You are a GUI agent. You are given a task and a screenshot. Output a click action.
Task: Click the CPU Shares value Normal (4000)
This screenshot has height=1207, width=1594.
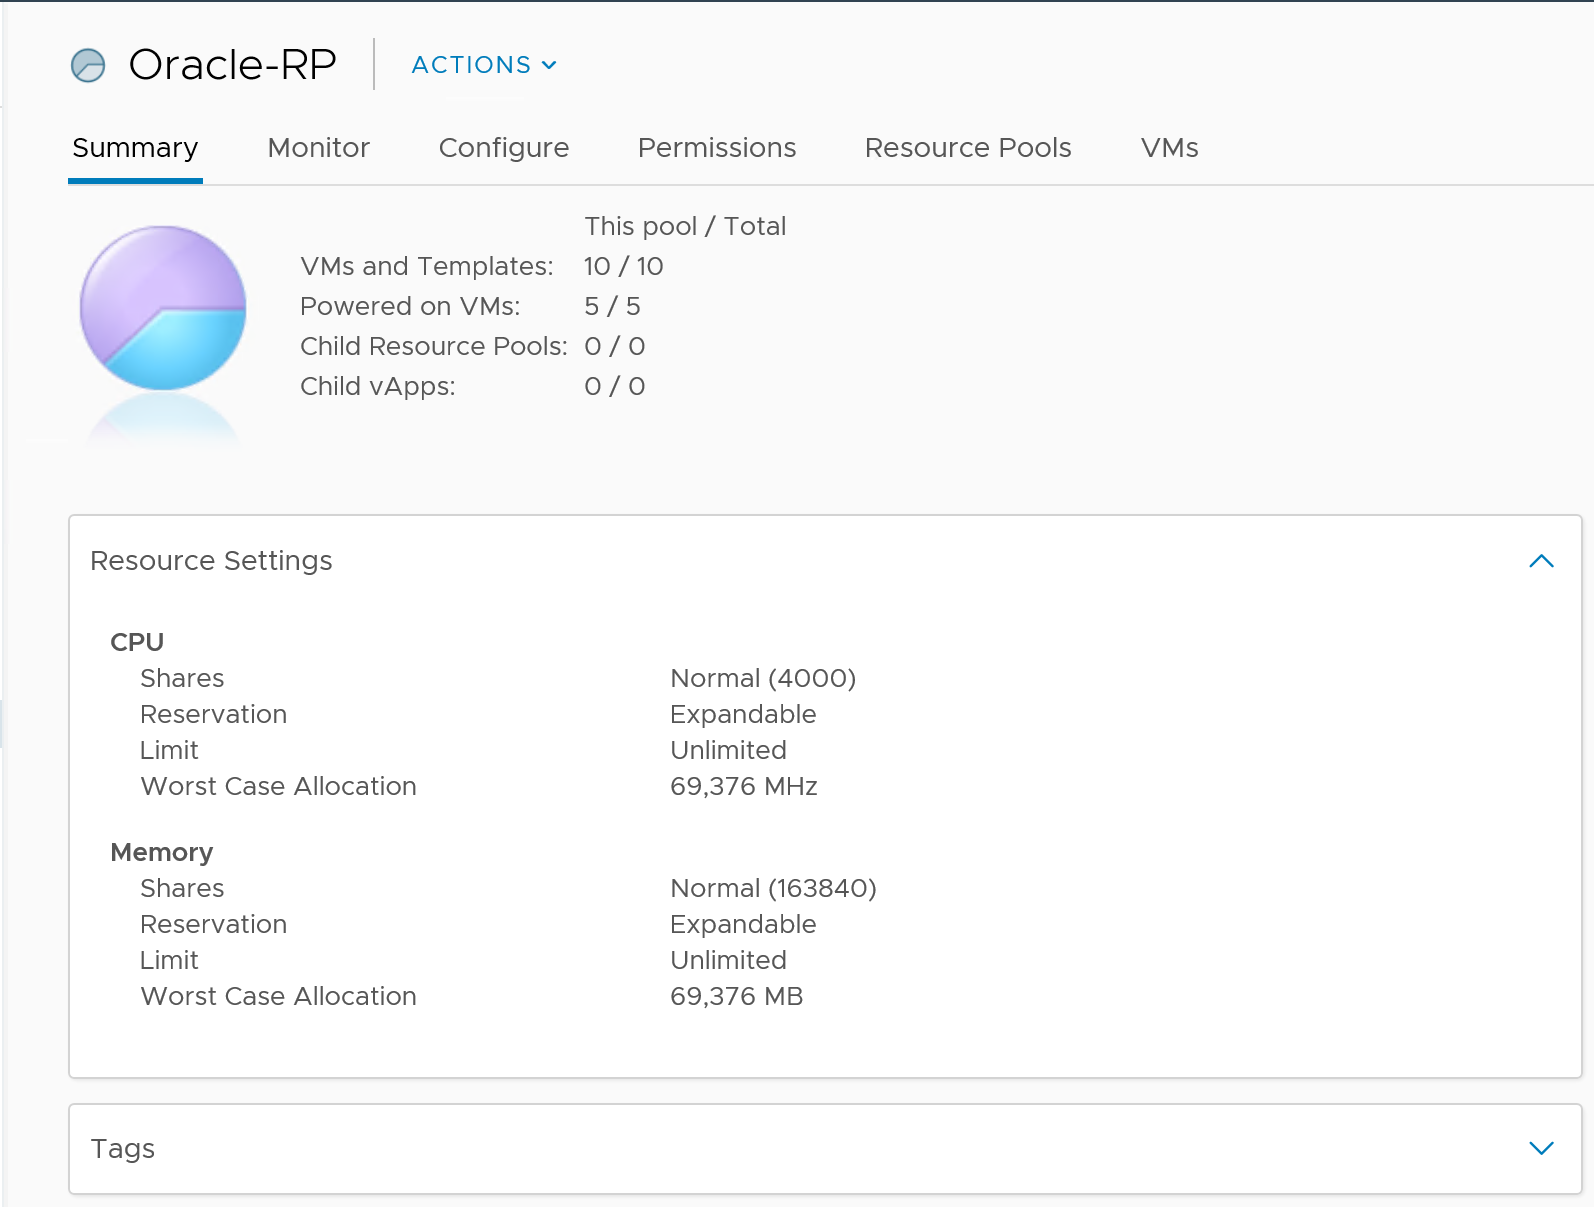tap(762, 678)
